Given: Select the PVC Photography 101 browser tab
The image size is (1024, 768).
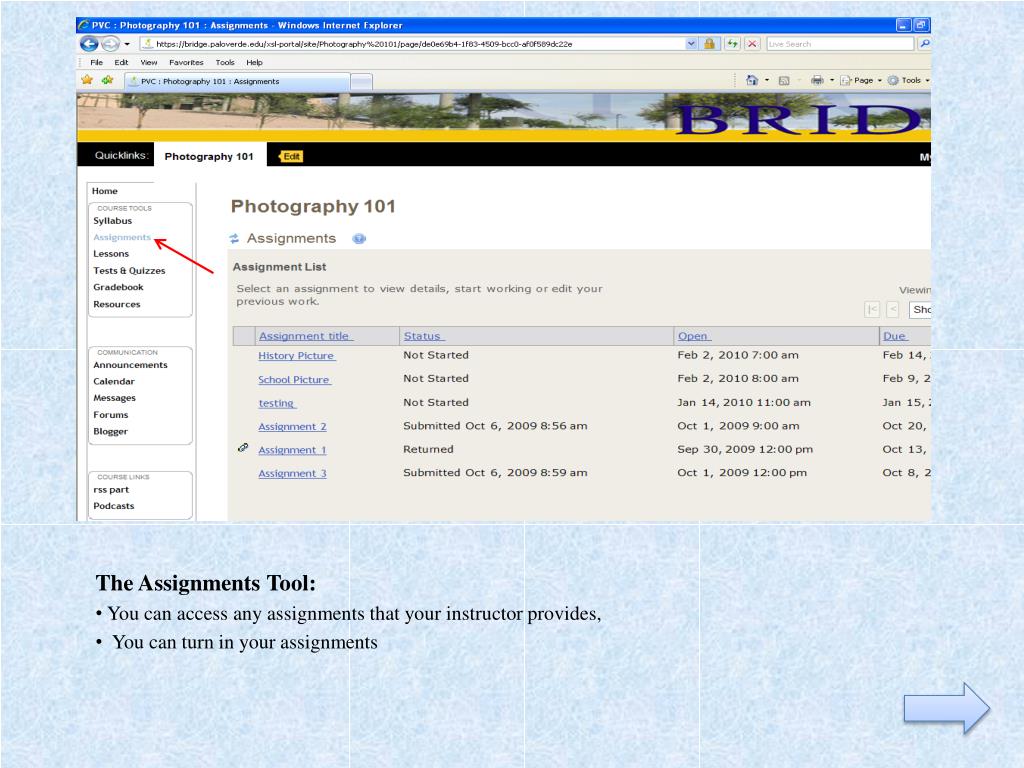Looking at the screenshot, I should 237,82.
